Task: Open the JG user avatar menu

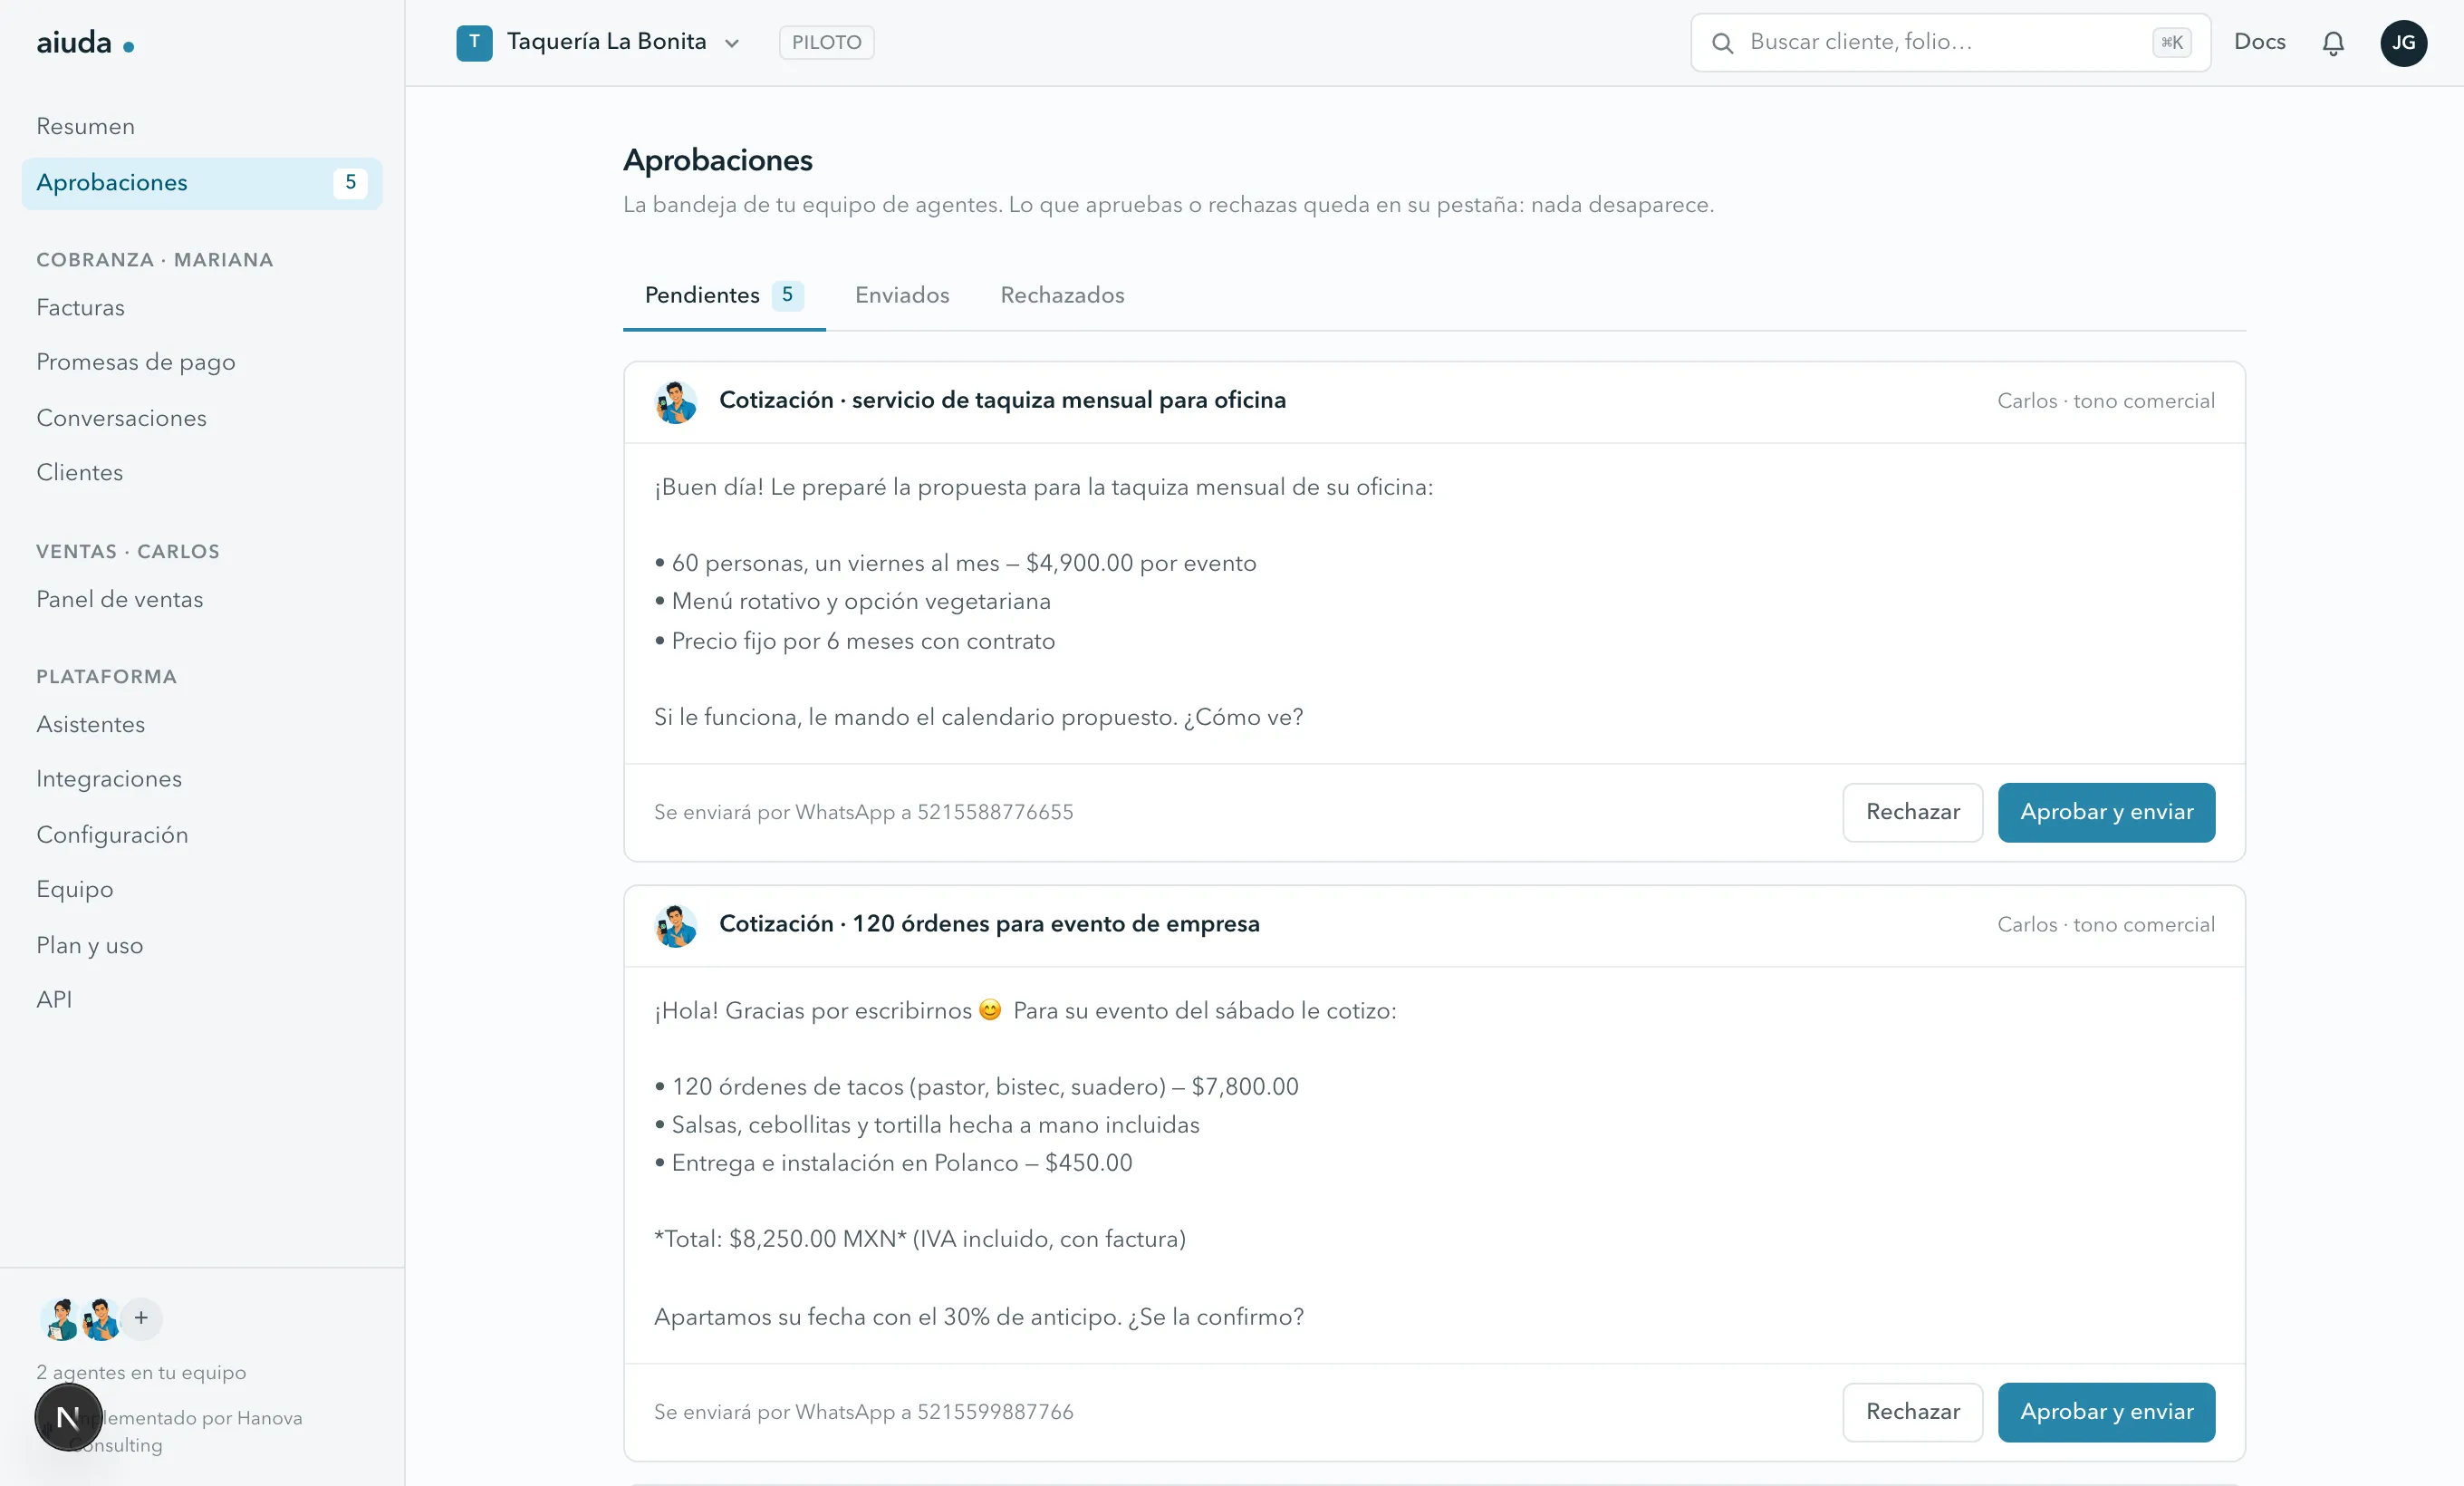Action: (2404, 43)
